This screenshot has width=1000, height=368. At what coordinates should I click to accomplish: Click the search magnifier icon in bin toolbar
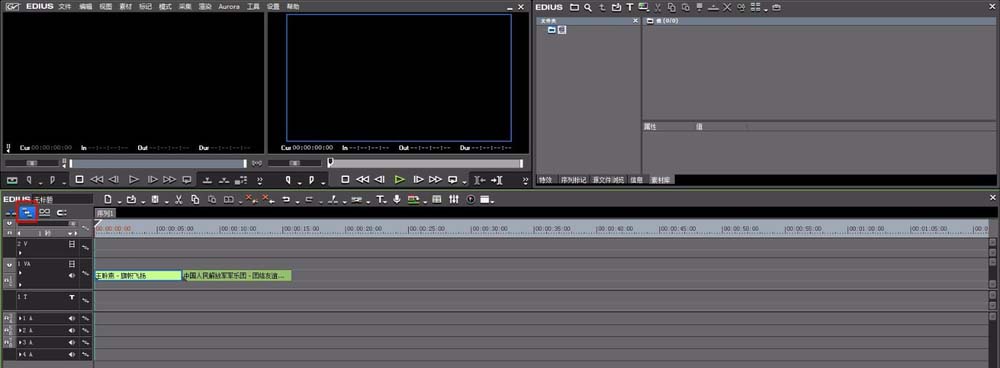click(588, 7)
